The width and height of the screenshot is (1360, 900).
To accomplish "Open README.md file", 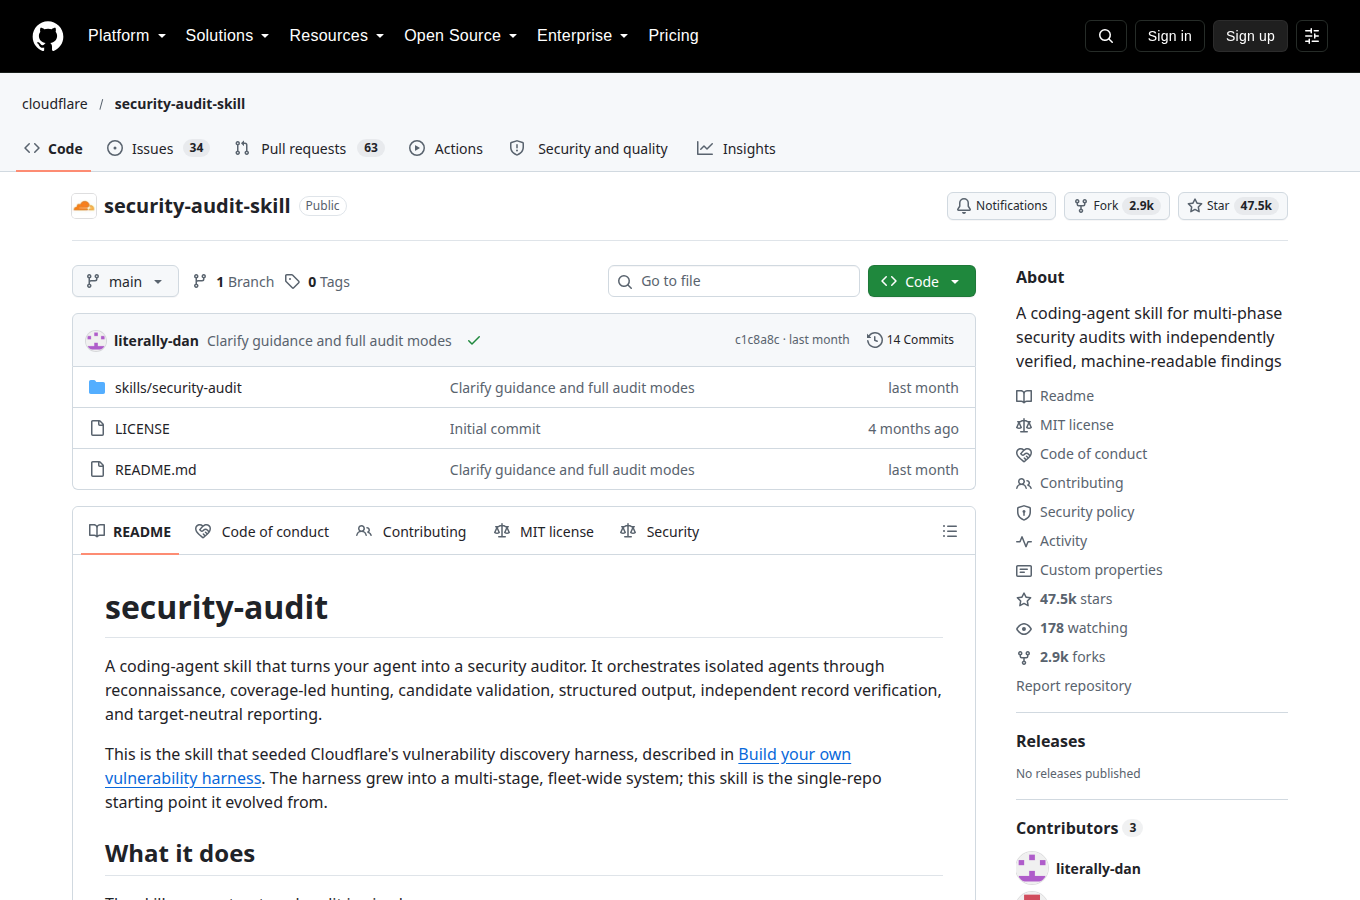I will coord(155,470).
